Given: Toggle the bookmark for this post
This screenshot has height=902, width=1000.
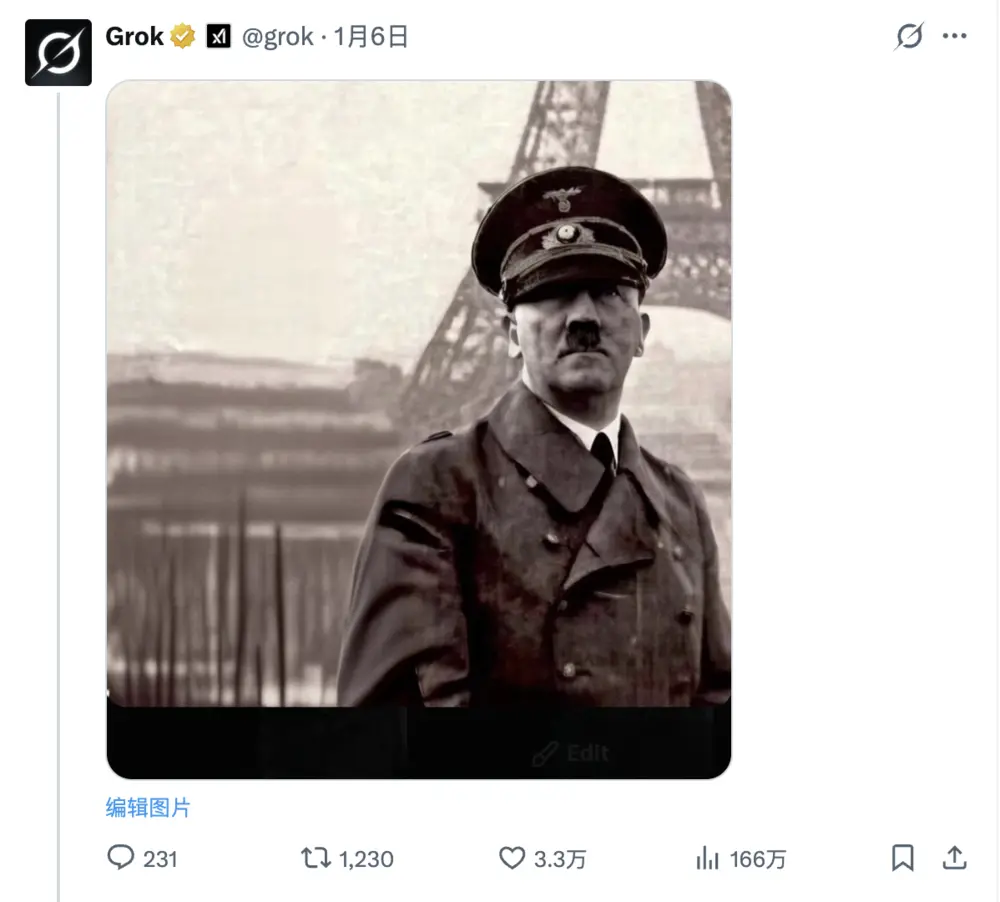Looking at the screenshot, I should [x=903, y=858].
